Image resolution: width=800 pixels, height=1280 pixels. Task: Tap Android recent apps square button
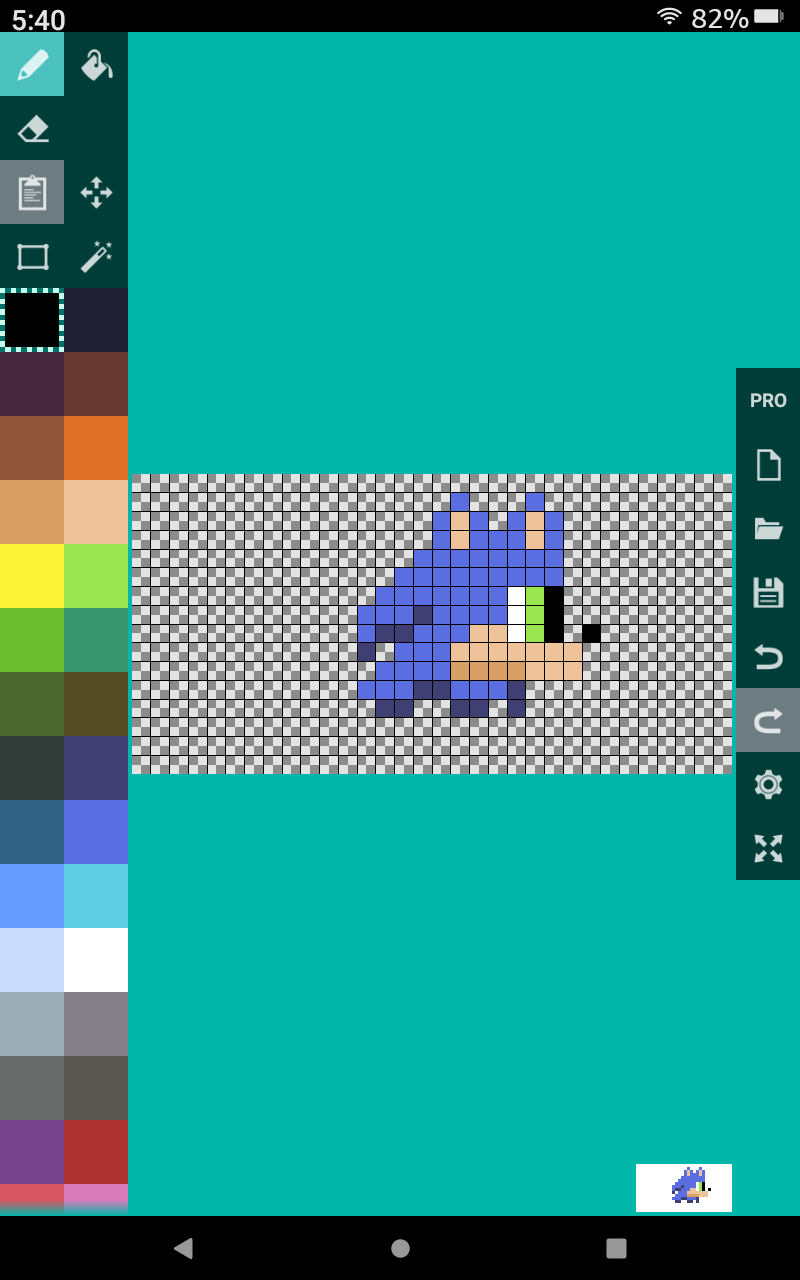616,1248
